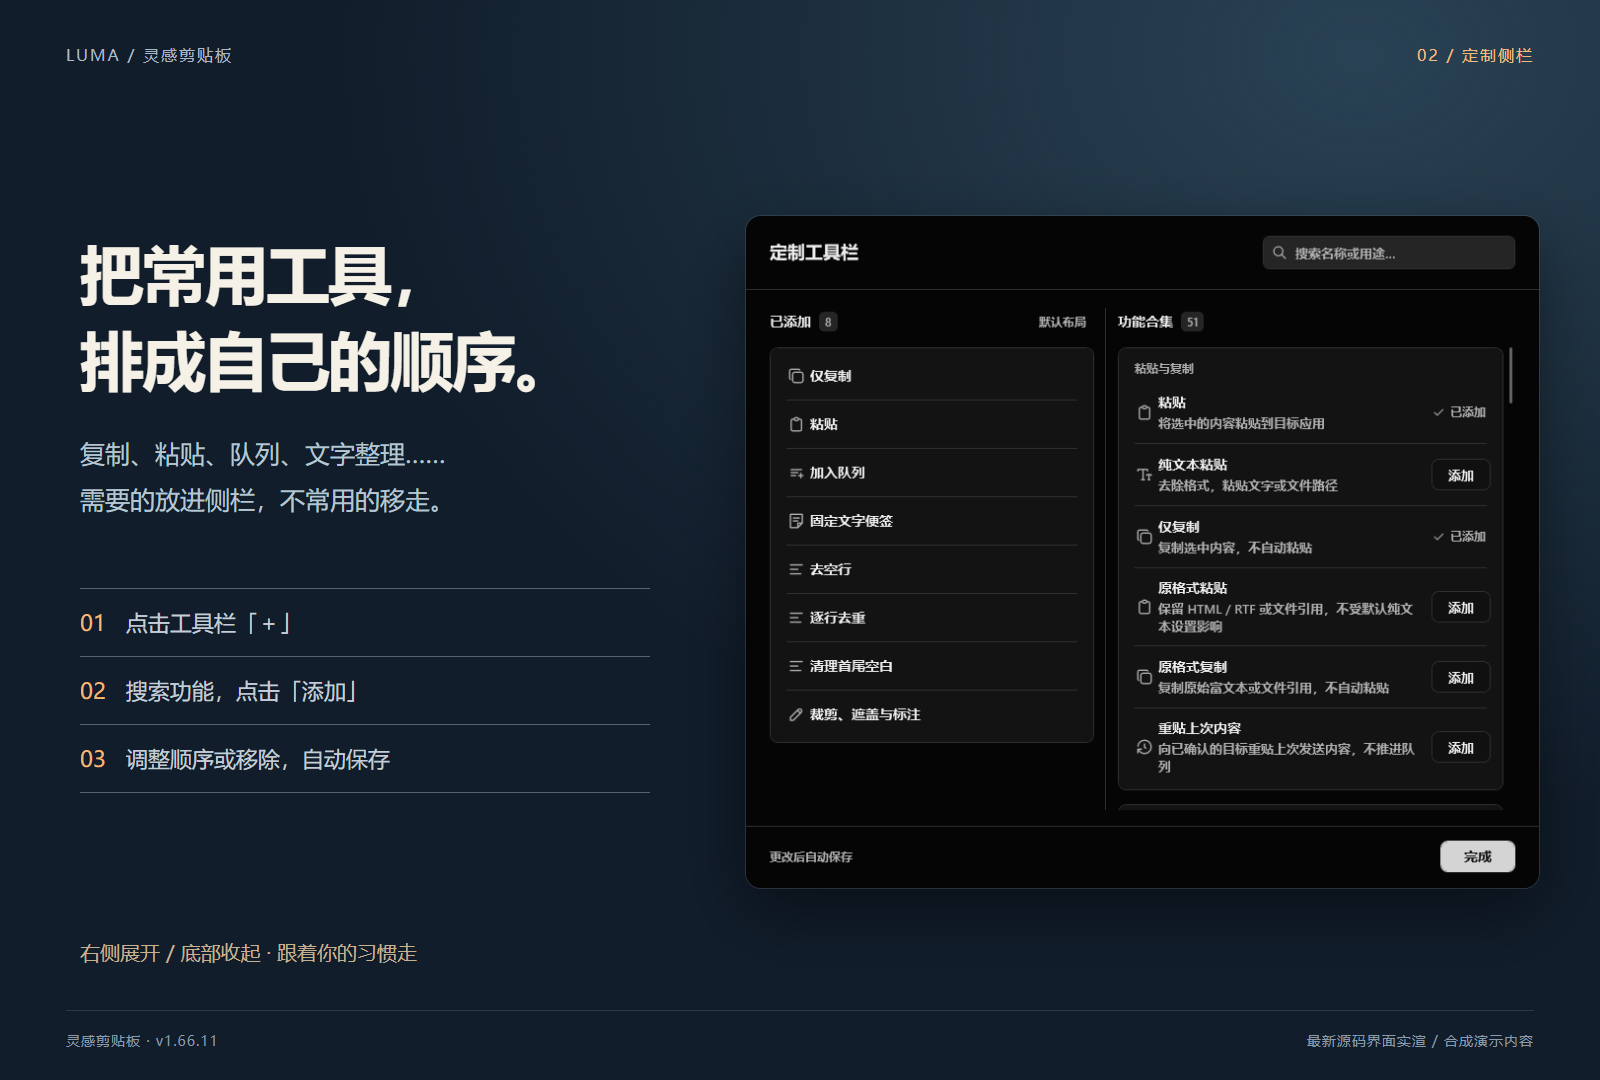Select the 加入队列 row in added list
Image resolution: width=1600 pixels, height=1080 pixels.
pyautogui.click(x=932, y=473)
